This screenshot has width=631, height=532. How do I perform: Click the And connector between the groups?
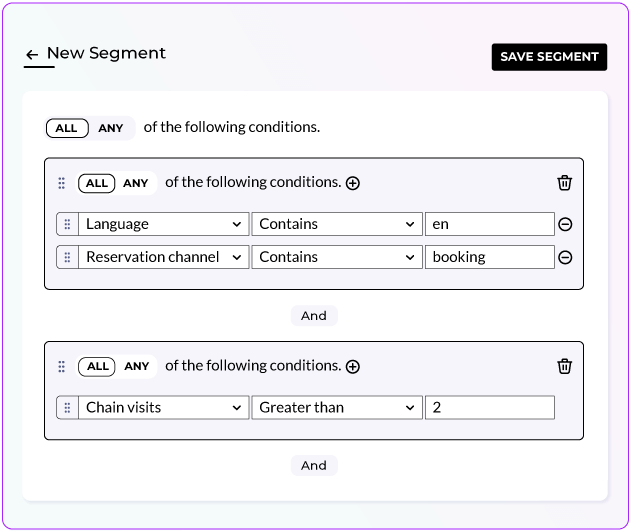point(314,315)
